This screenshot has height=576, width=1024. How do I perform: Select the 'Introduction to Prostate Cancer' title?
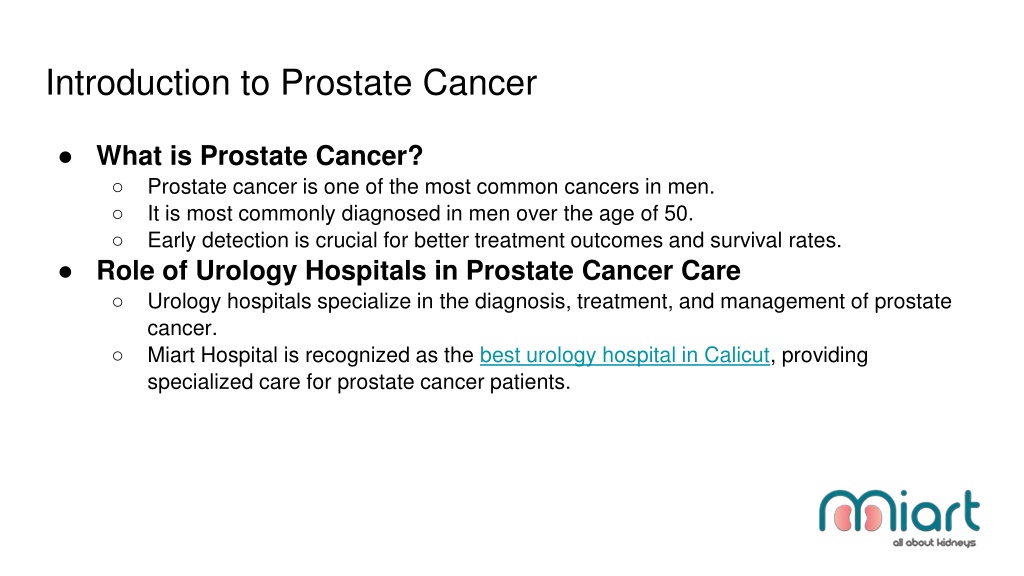pyautogui.click(x=291, y=83)
